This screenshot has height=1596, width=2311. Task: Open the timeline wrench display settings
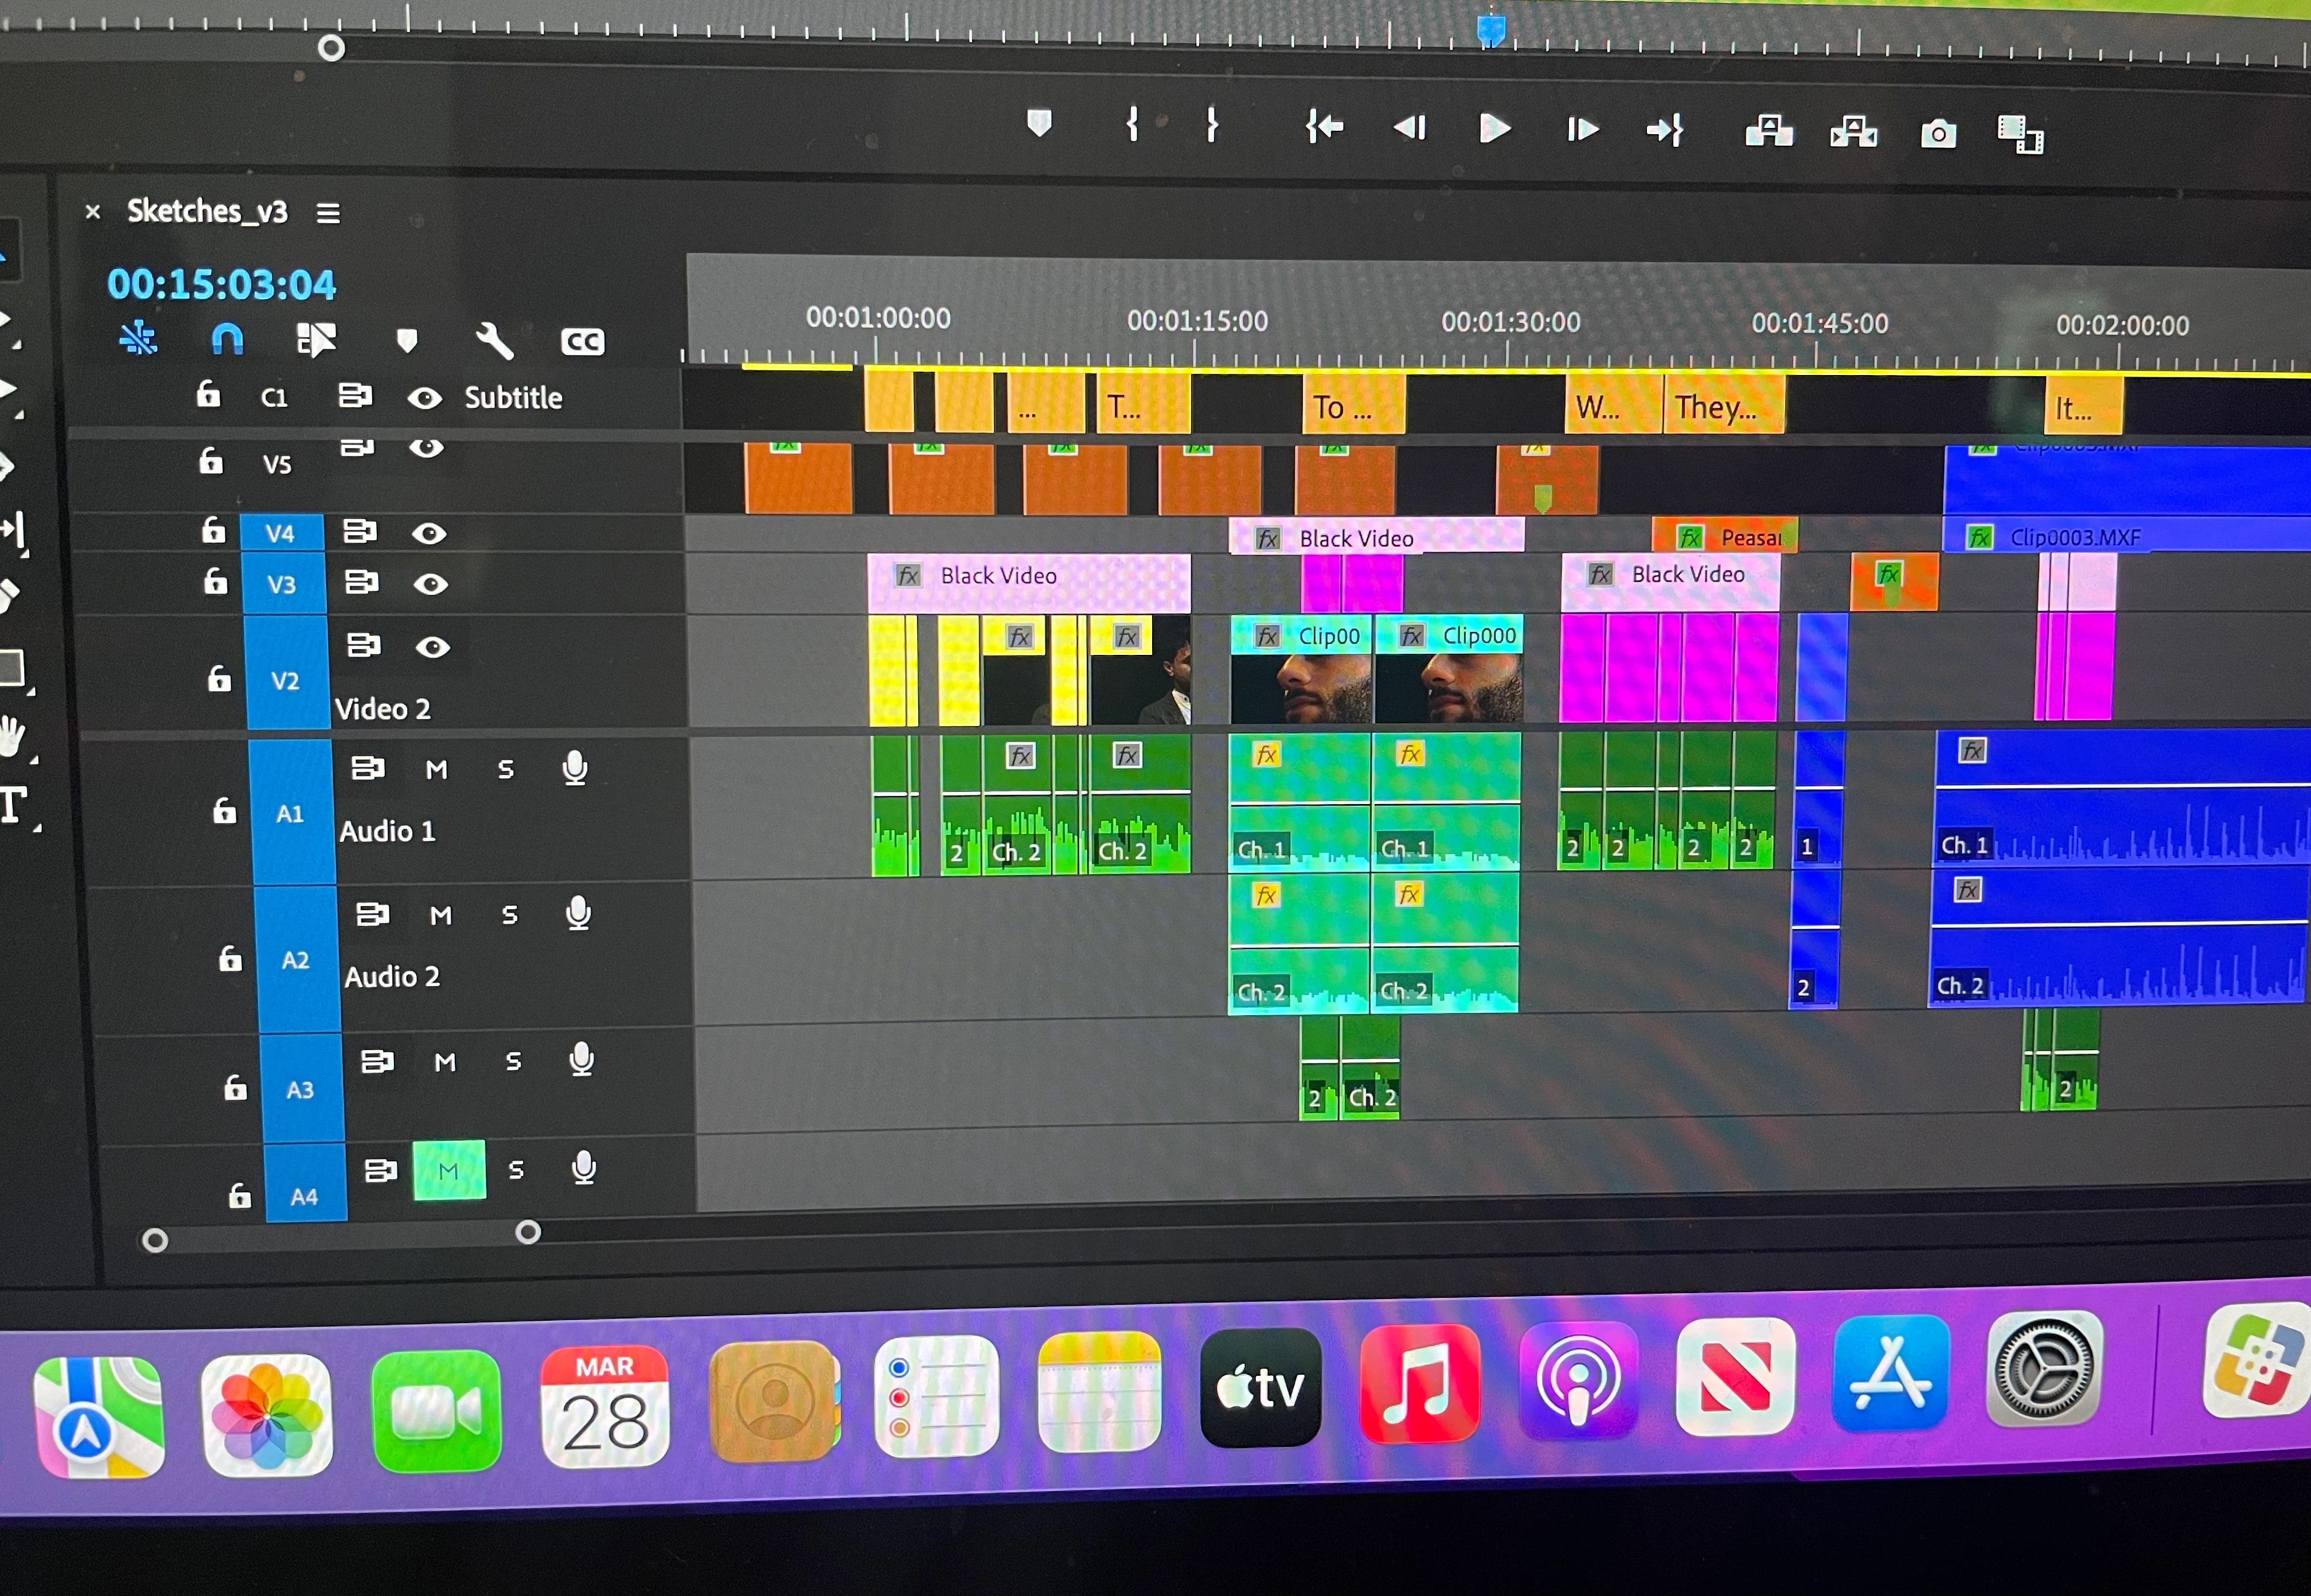494,341
